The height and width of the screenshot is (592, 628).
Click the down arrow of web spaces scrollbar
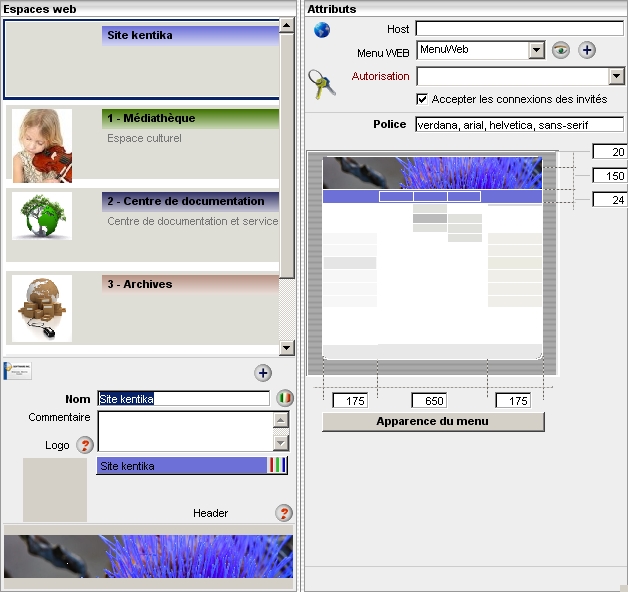click(x=286, y=347)
